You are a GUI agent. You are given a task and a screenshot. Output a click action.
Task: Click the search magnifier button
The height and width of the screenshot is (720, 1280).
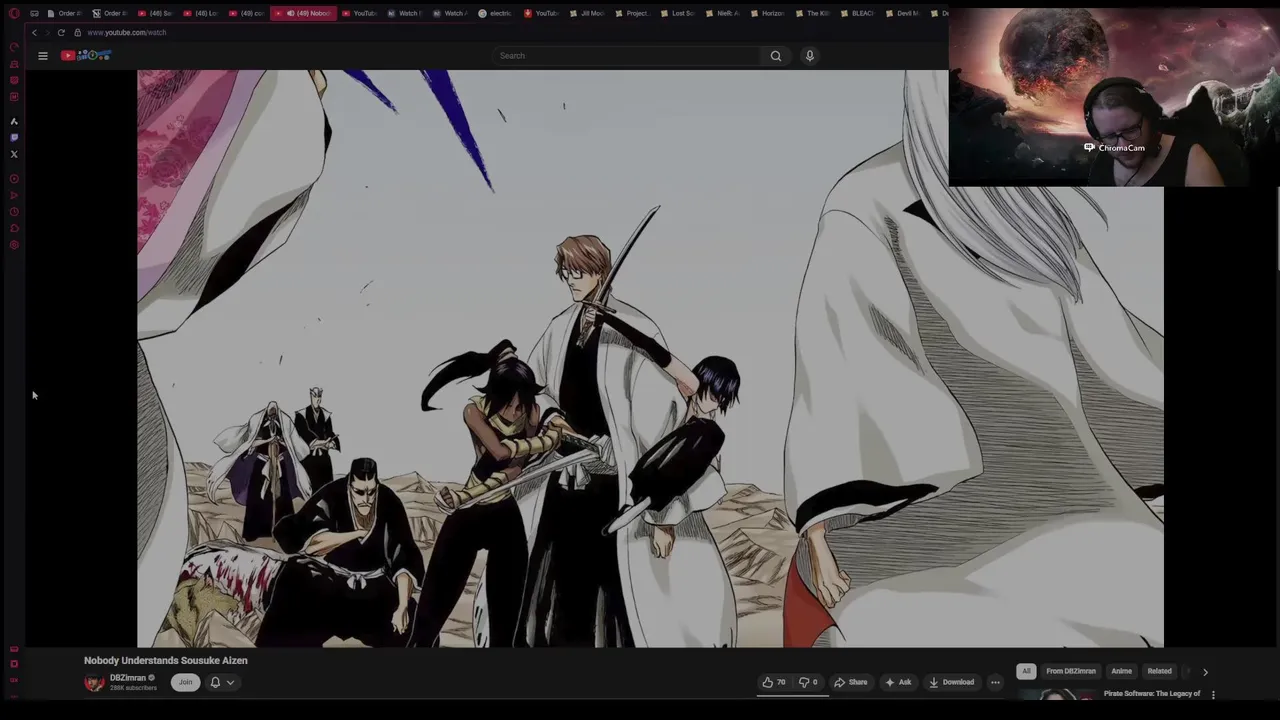coord(776,56)
